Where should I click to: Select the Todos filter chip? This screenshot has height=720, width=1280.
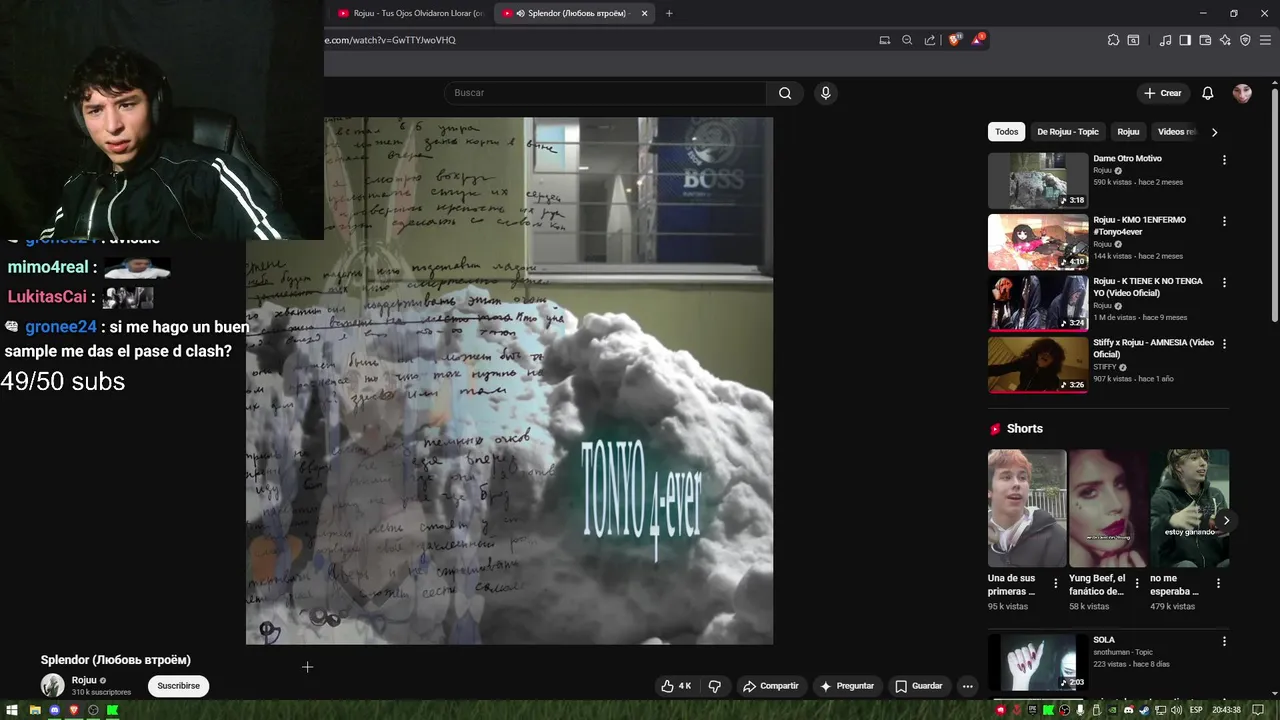[1007, 132]
